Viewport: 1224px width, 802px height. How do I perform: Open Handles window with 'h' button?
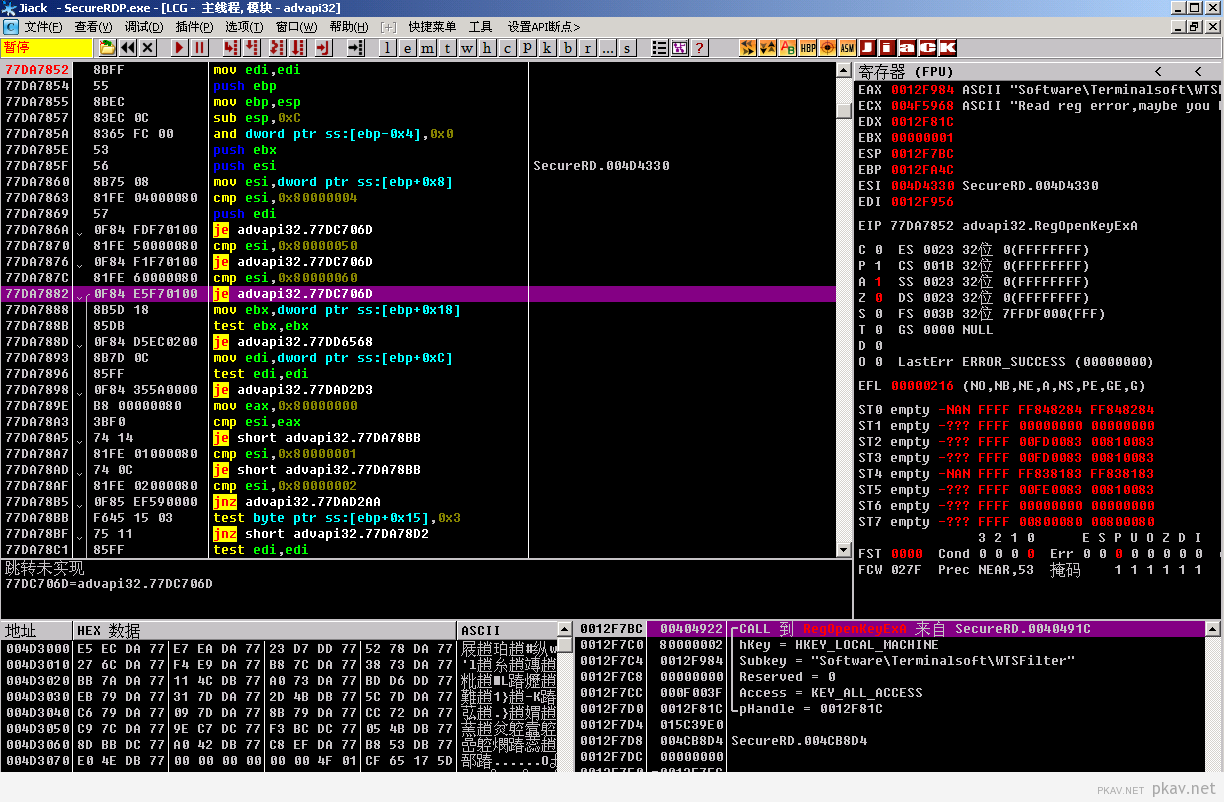click(x=488, y=48)
